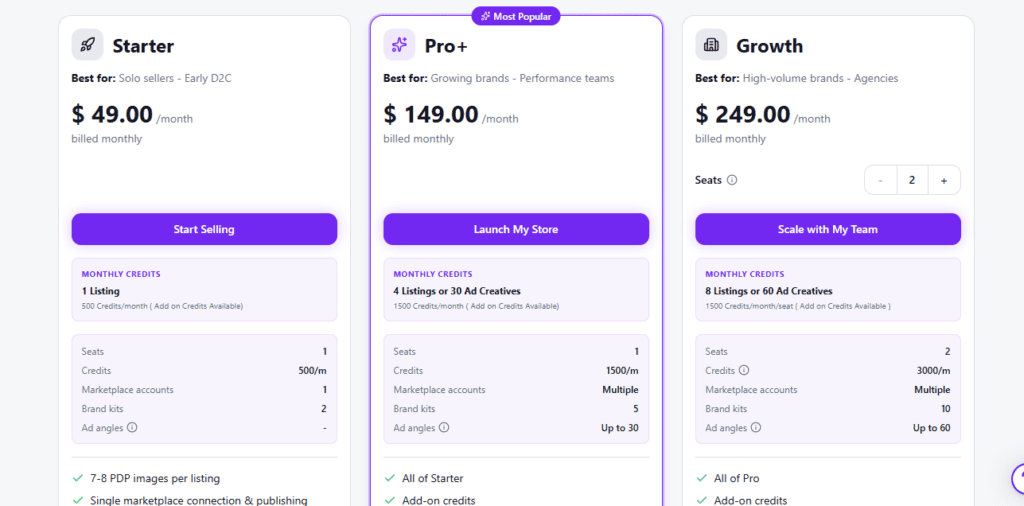Viewport: 1024px width, 506px height.
Task: Click the Starter plan rocket icon
Action: point(87,45)
